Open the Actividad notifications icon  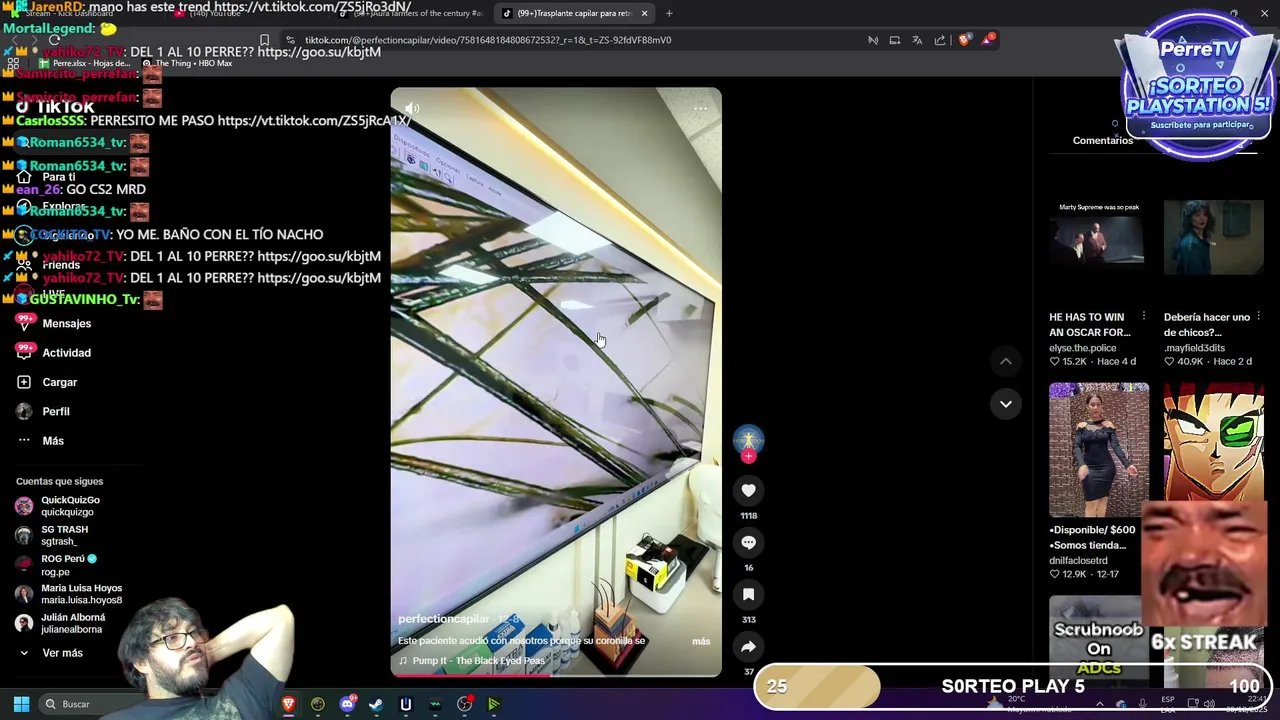click(x=25, y=352)
